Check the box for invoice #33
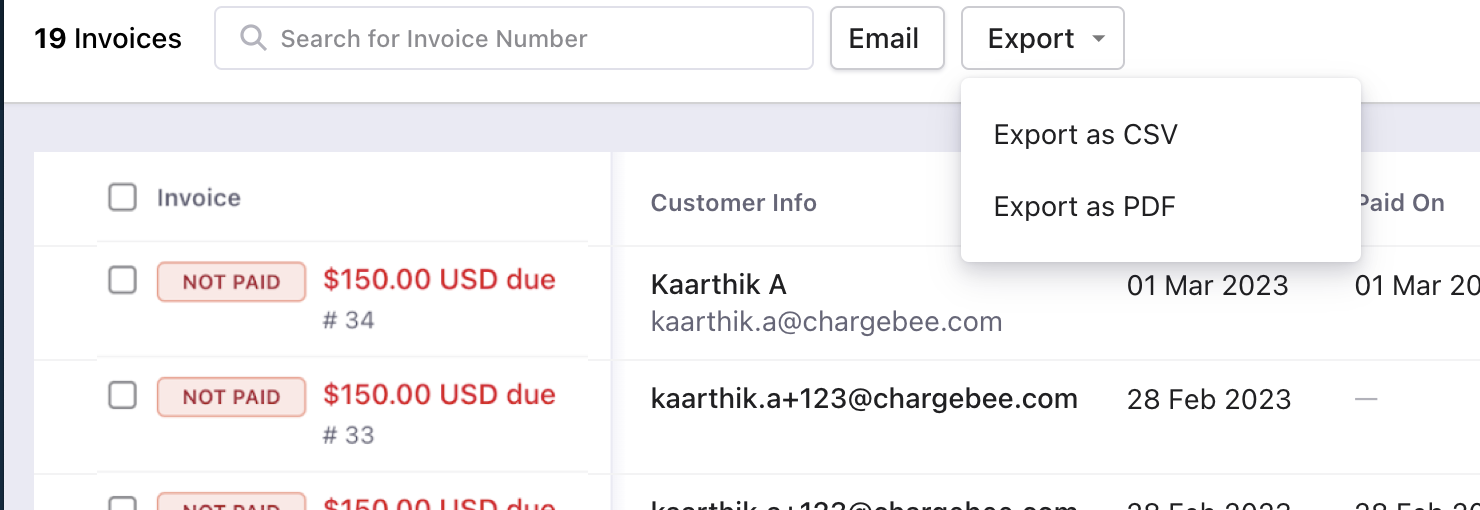1480x510 pixels. (122, 396)
